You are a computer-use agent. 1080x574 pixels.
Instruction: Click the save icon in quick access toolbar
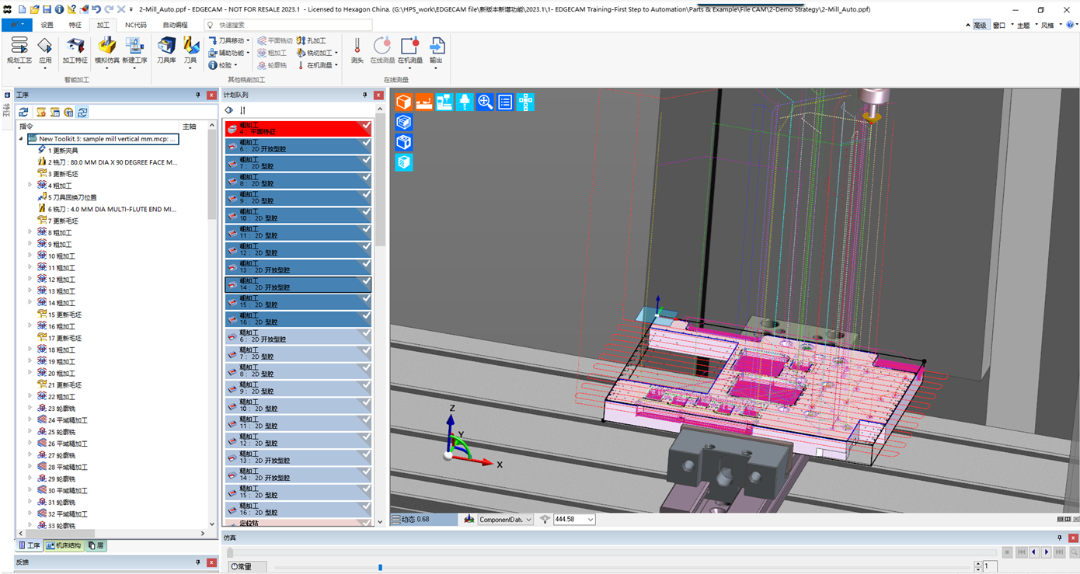[x=47, y=10]
